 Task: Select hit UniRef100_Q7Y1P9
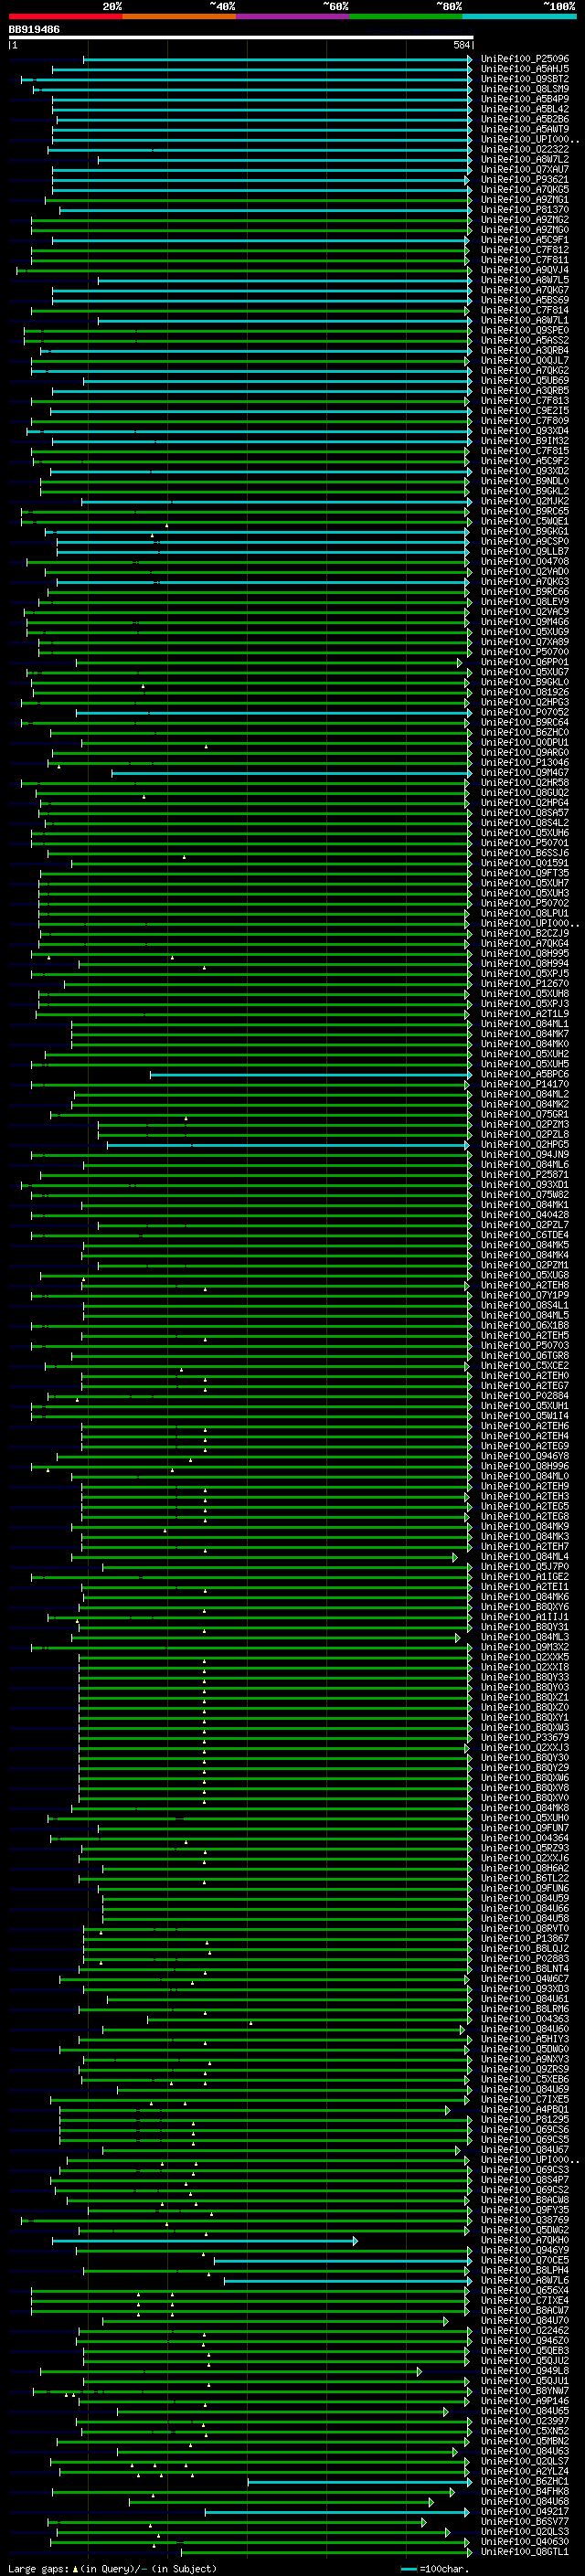(x=524, y=1295)
